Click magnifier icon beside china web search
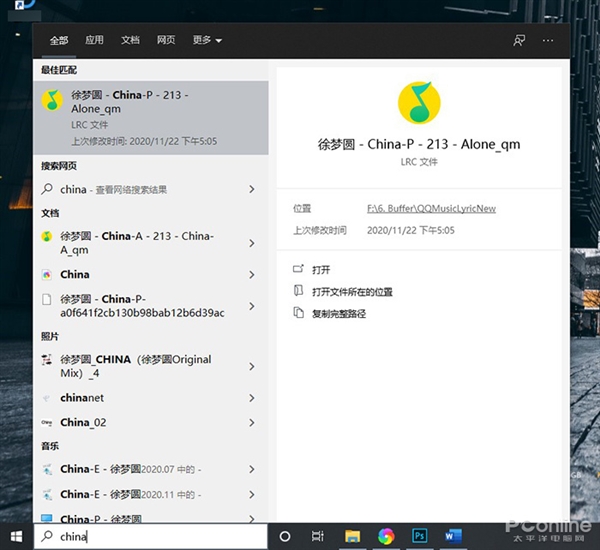The width and height of the screenshot is (600, 550). pyautogui.click(x=47, y=189)
